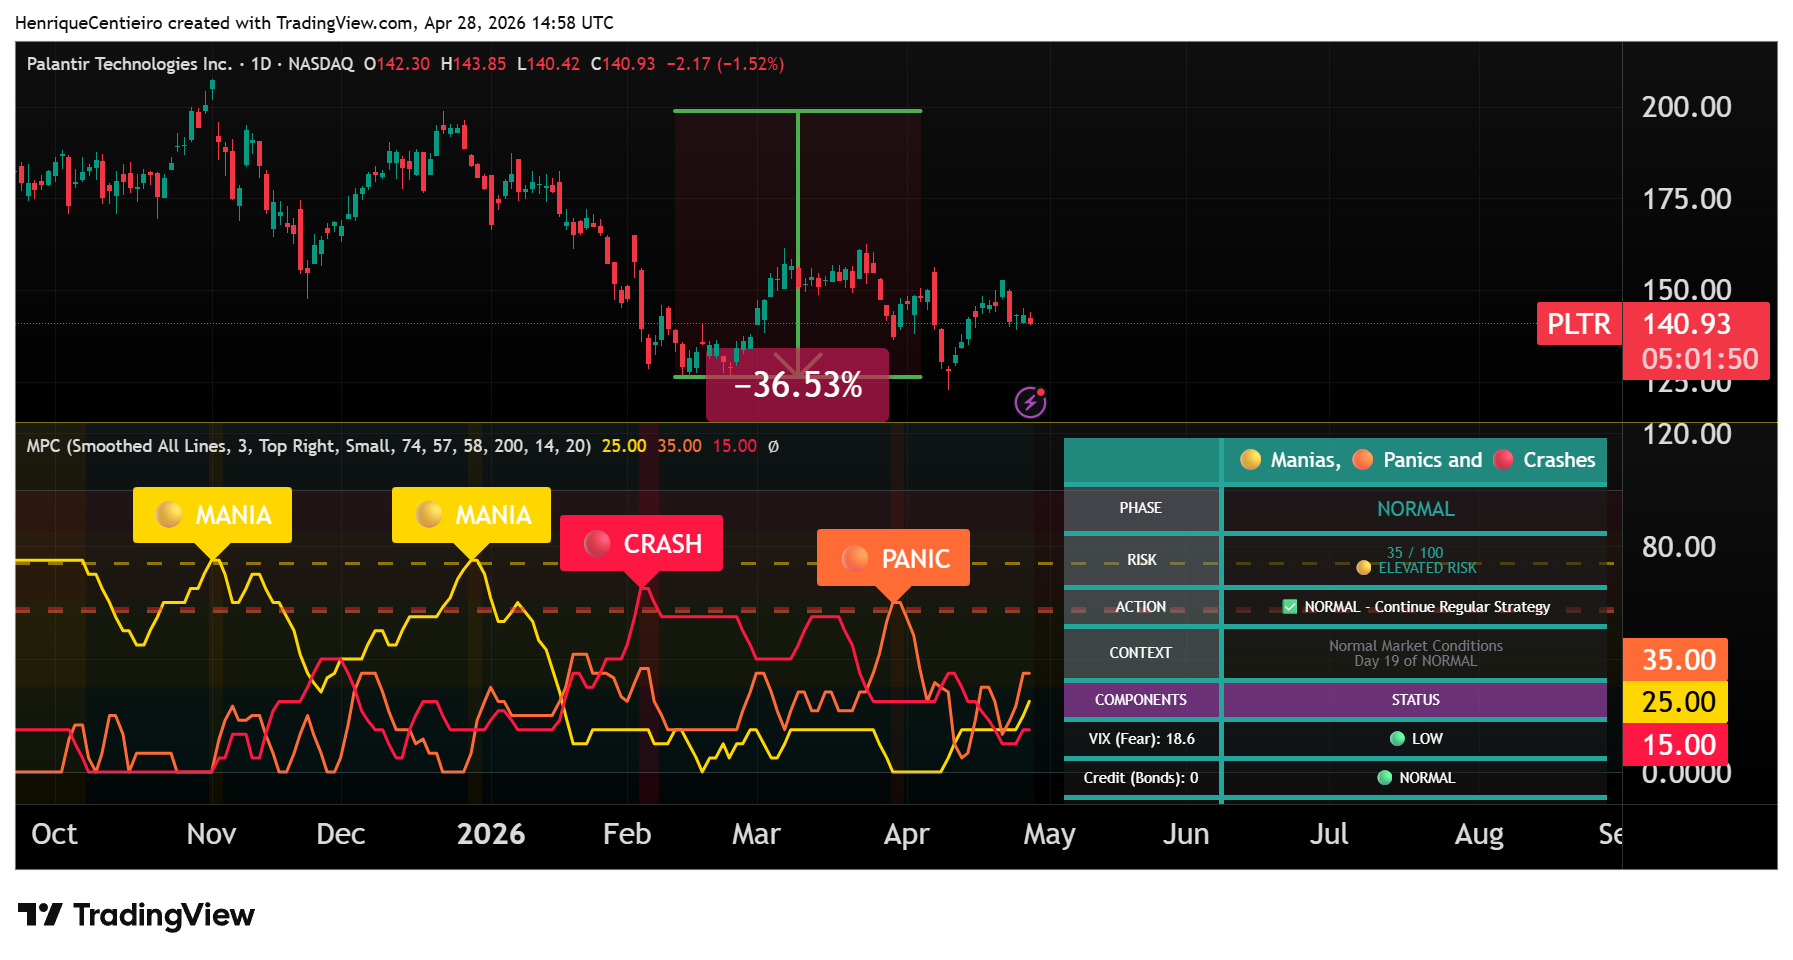Screen dimensions: 1793x960
Task: Click the 200.00 price axis label
Action: point(1686,107)
